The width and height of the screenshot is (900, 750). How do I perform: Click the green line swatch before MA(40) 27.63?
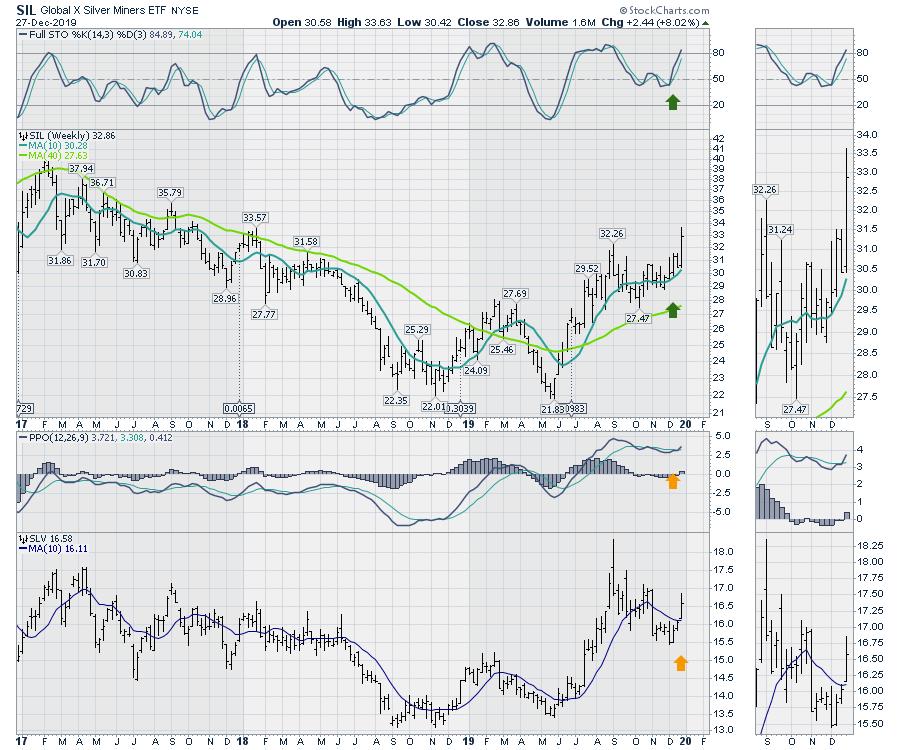pos(23,156)
